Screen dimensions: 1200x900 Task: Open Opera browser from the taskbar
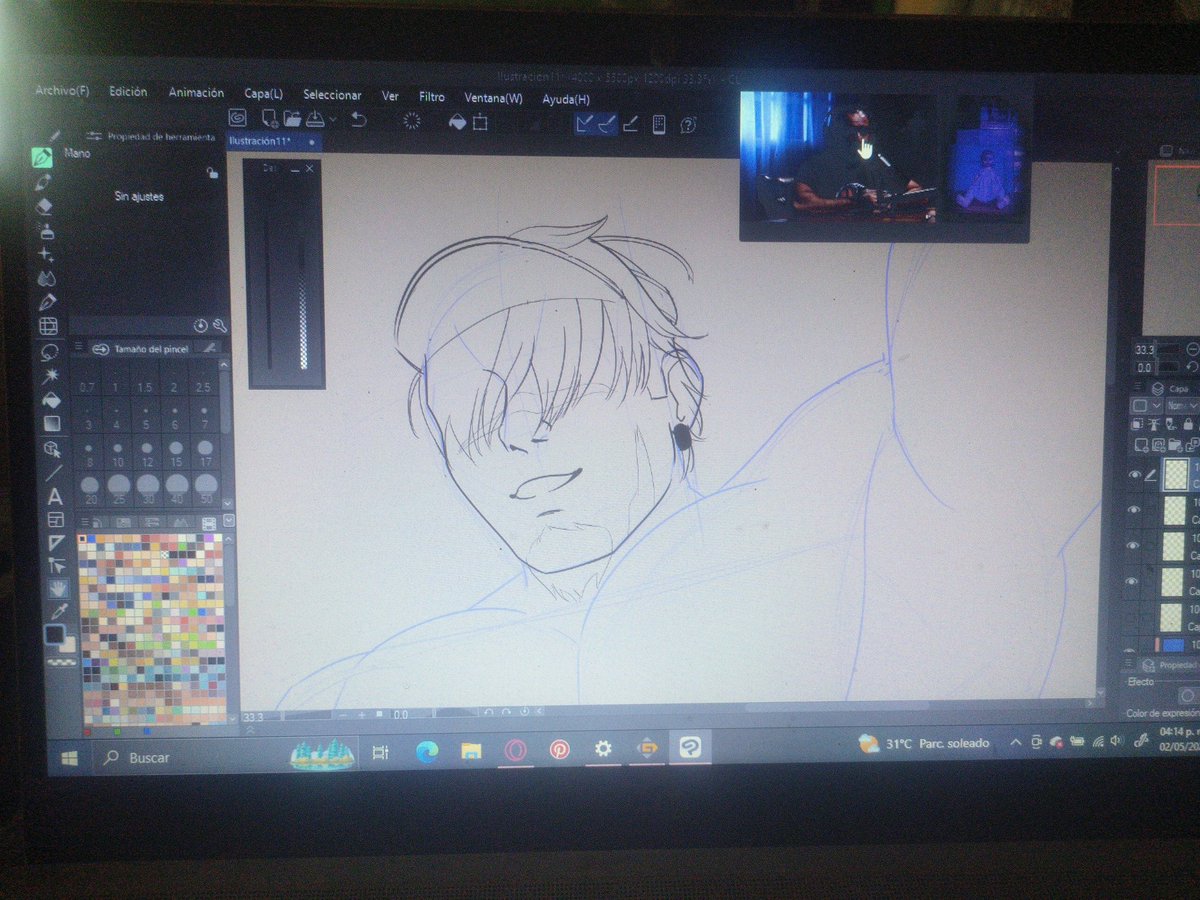[514, 750]
